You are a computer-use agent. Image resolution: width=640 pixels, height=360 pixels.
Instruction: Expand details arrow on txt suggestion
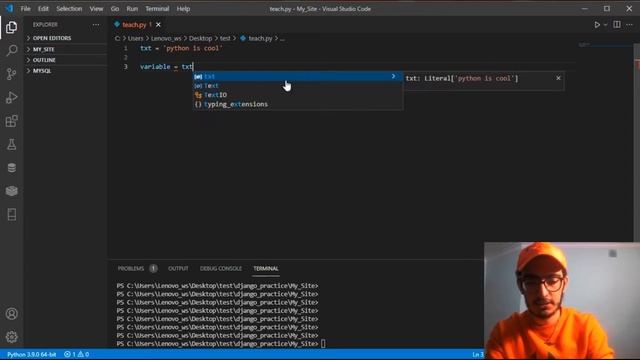coord(393,76)
